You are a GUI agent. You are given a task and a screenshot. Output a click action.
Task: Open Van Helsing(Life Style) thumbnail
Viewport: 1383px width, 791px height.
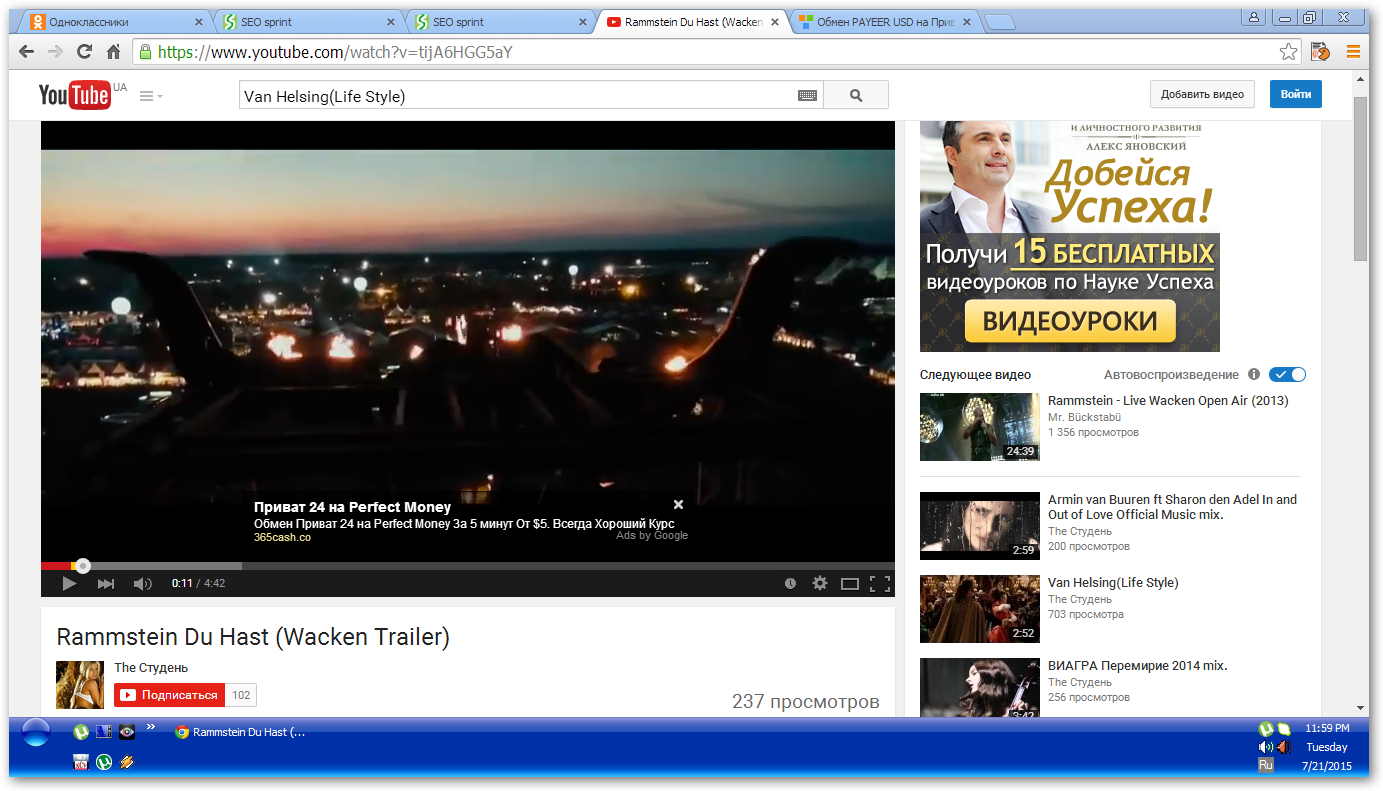click(980, 608)
